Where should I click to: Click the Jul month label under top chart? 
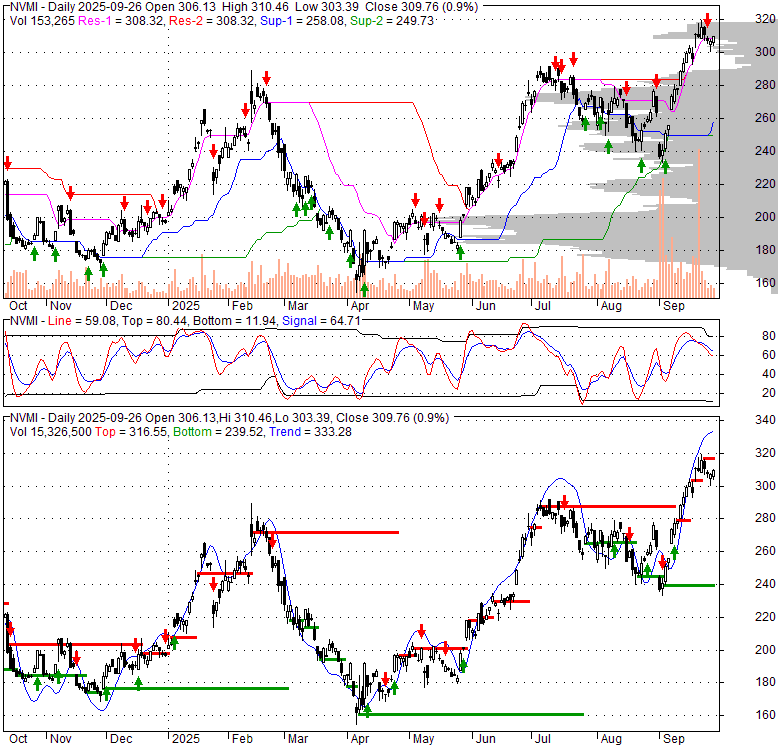point(542,306)
